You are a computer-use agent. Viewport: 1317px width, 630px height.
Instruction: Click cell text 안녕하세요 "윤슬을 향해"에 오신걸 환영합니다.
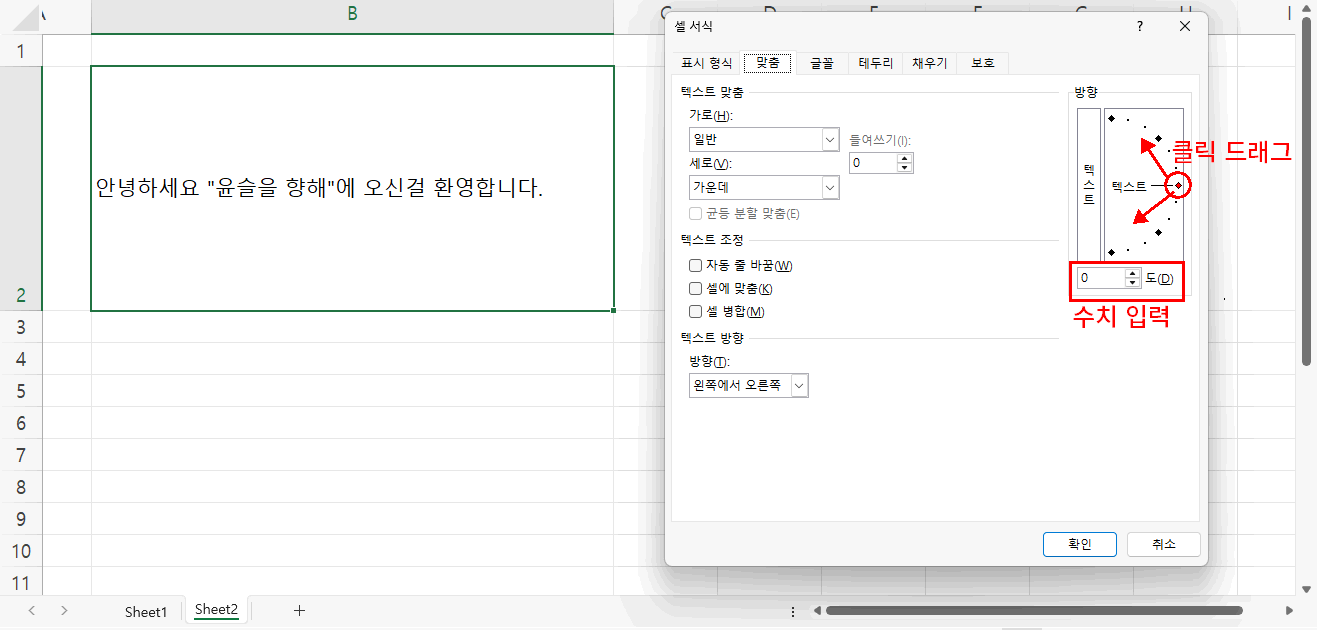click(x=319, y=188)
